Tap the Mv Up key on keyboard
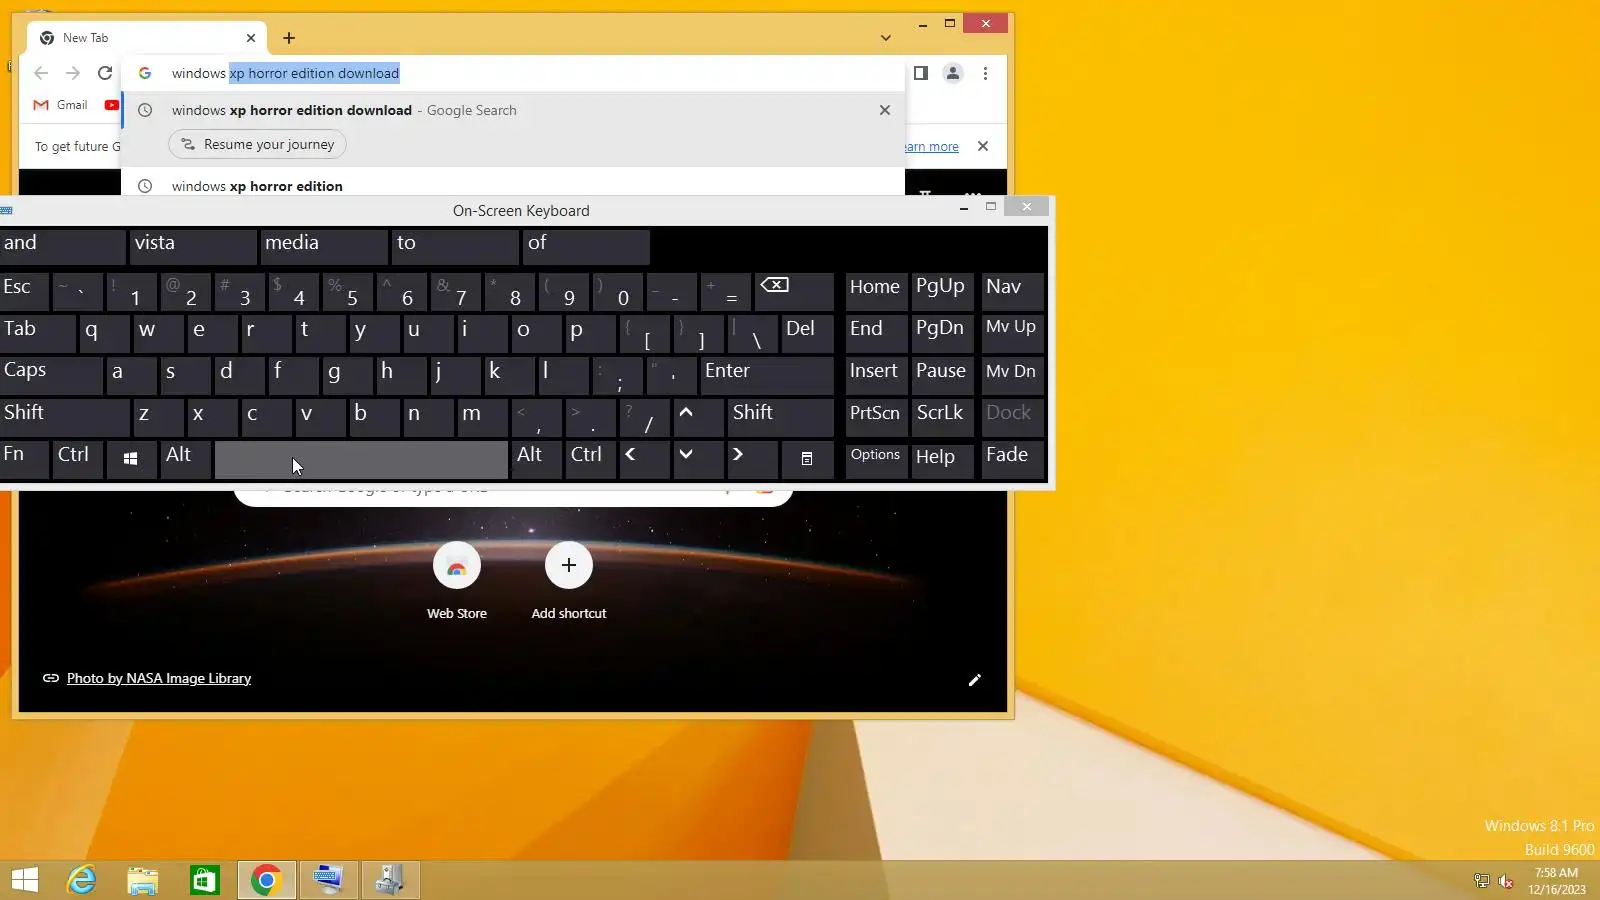 (x=1012, y=332)
